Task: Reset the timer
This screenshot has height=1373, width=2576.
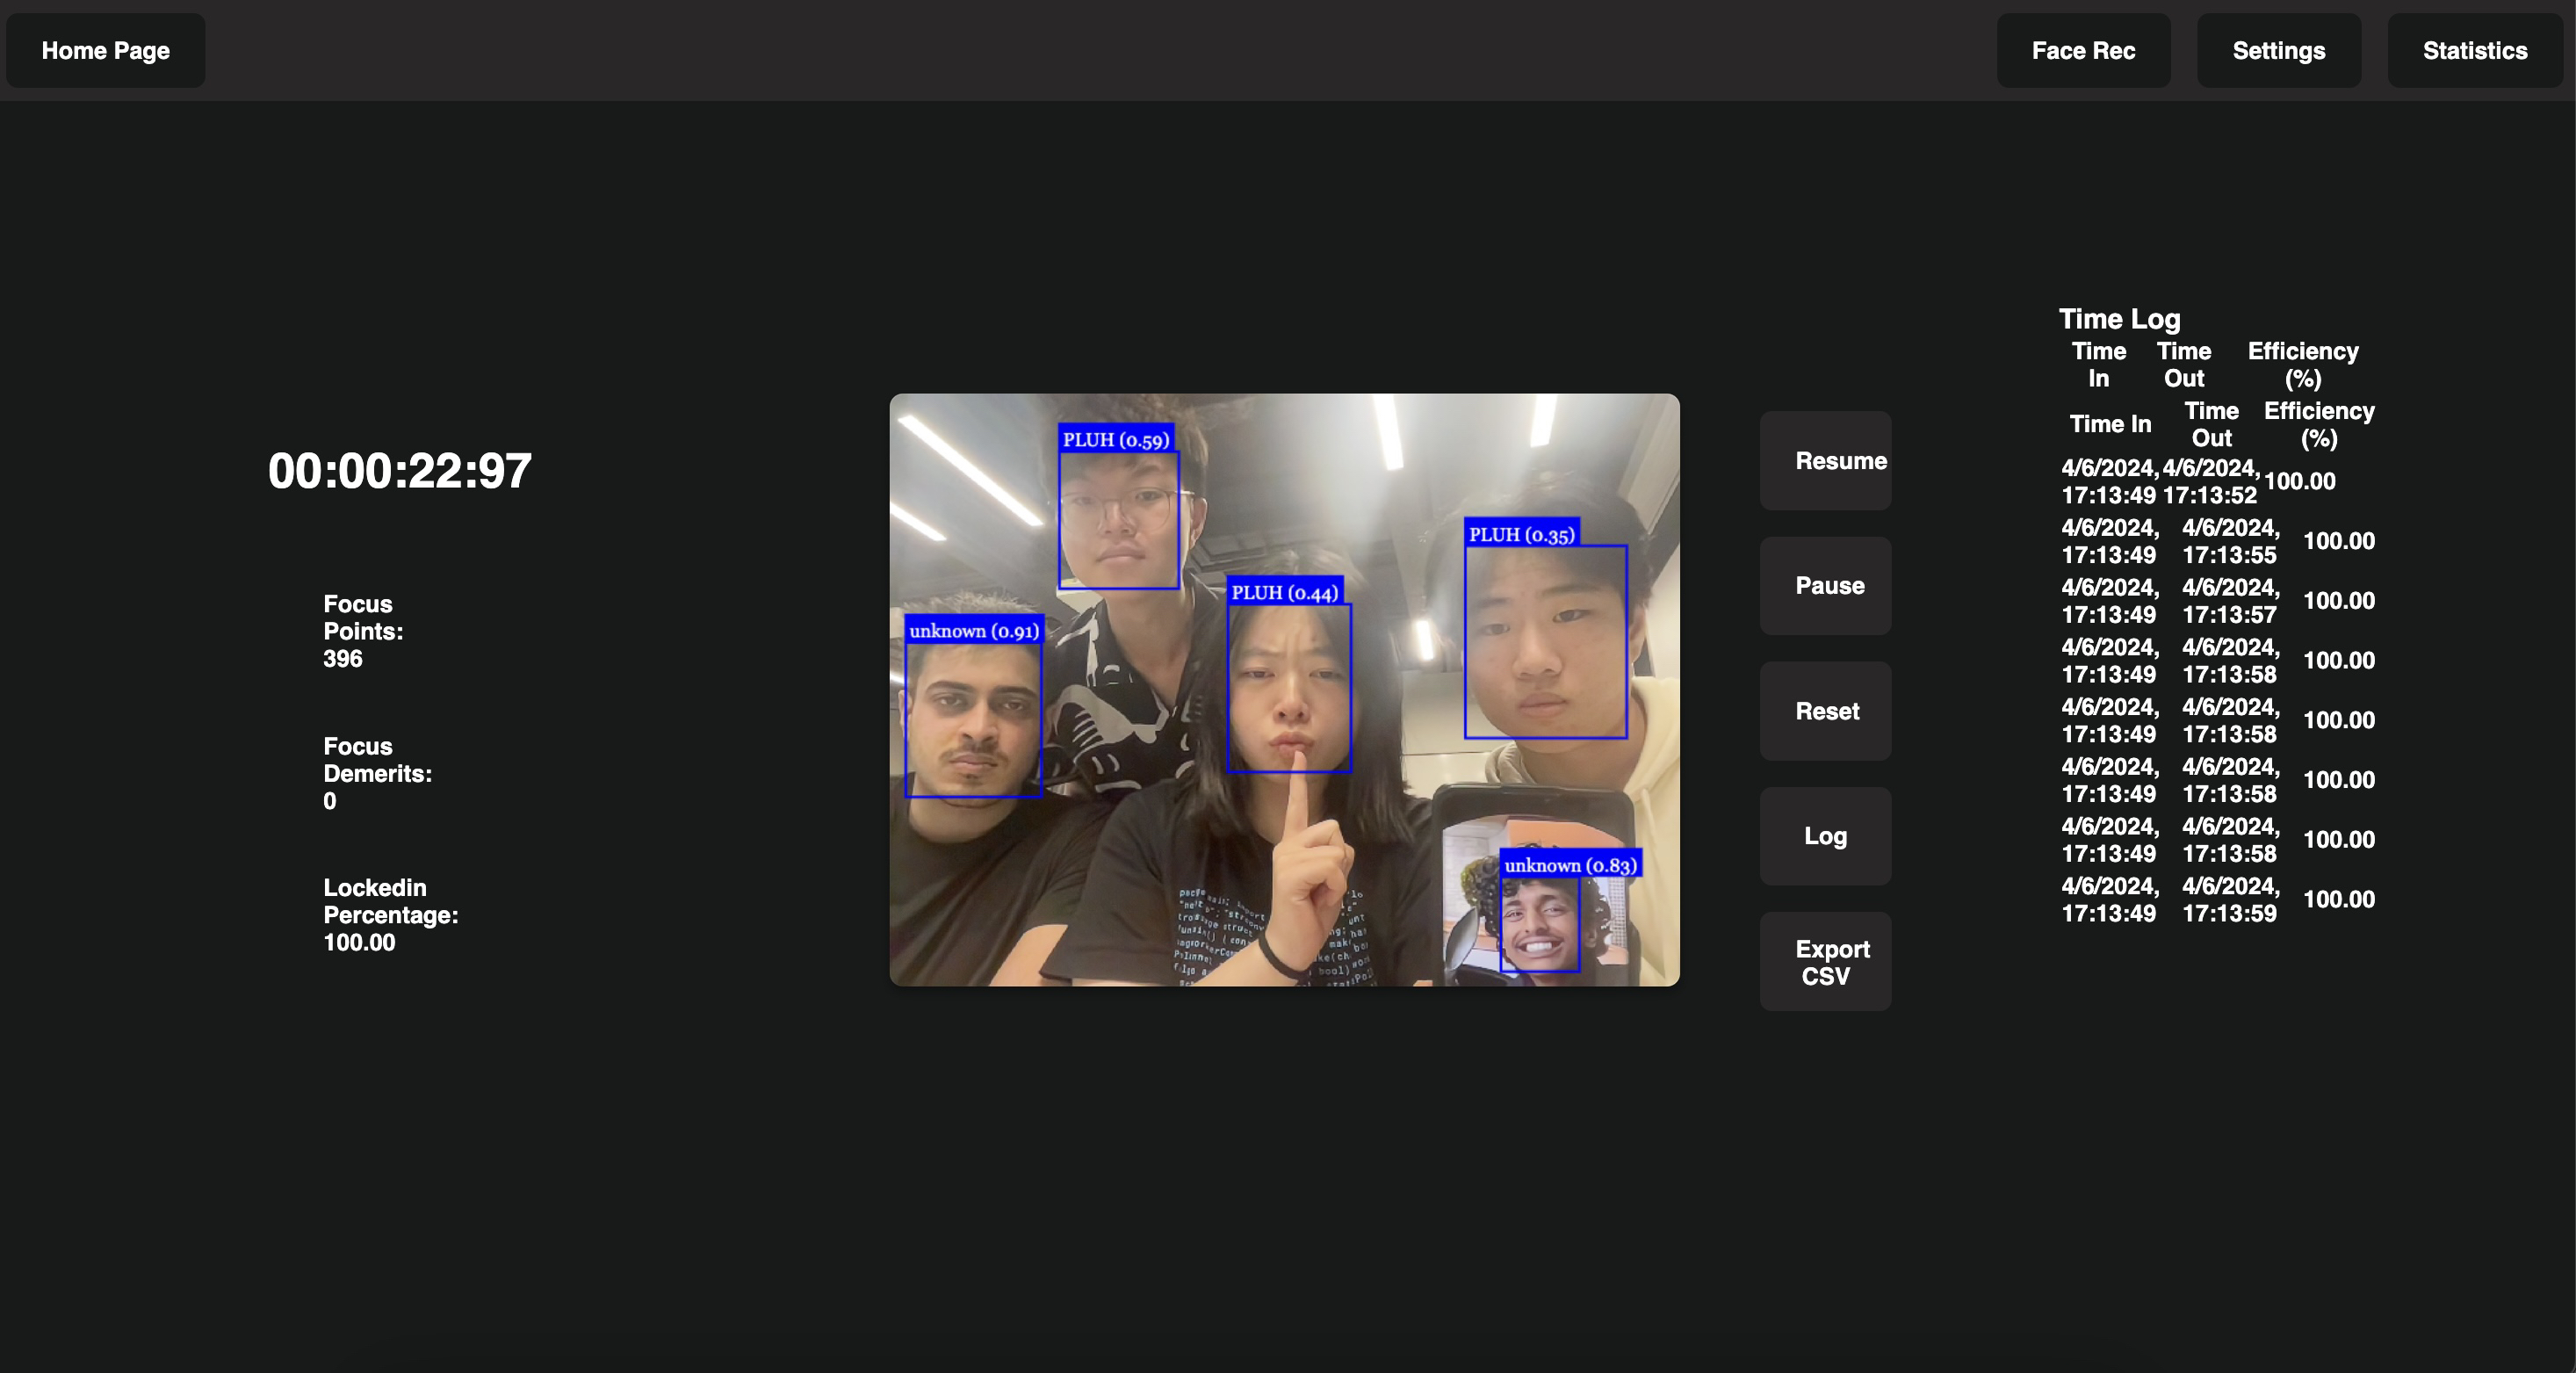Action: click(1825, 711)
